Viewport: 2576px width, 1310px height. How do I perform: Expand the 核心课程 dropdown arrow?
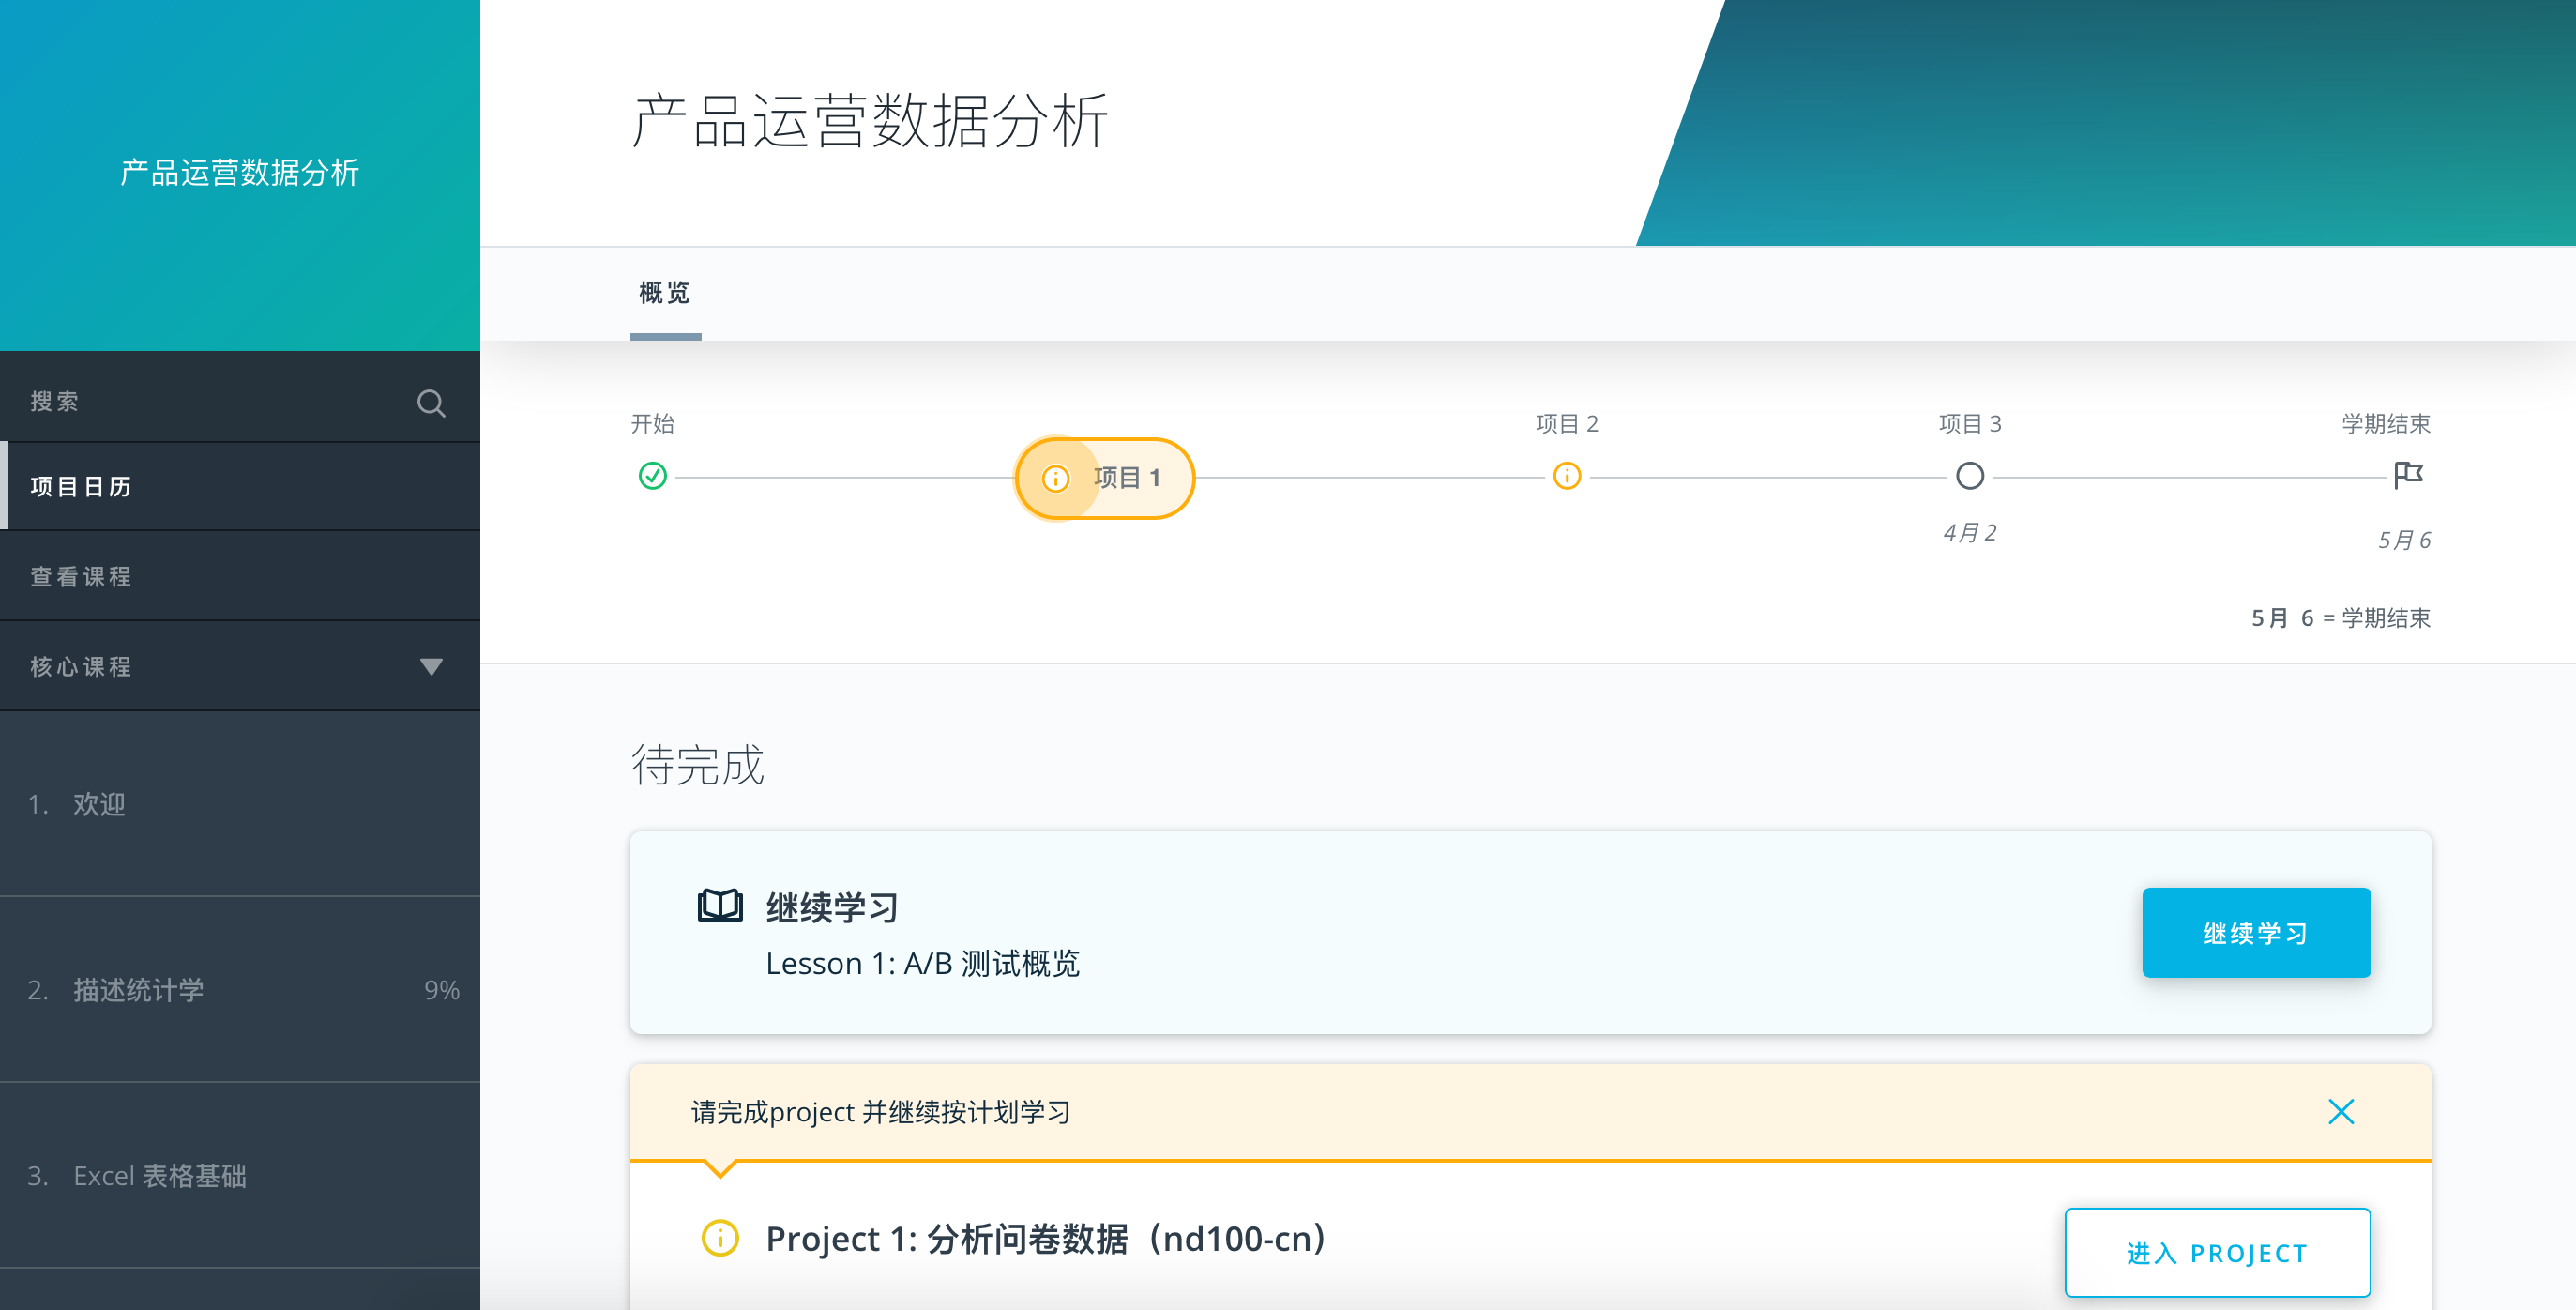coord(431,667)
